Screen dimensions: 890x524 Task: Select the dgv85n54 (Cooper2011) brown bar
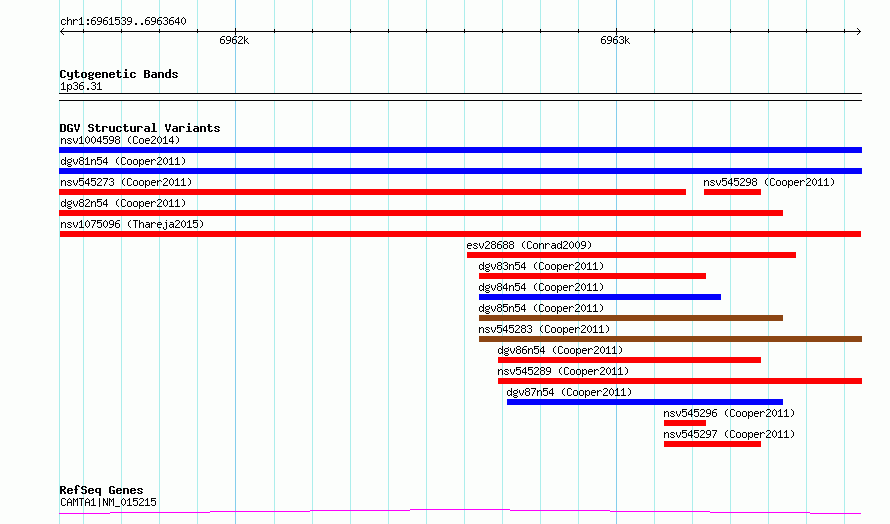(x=631, y=318)
